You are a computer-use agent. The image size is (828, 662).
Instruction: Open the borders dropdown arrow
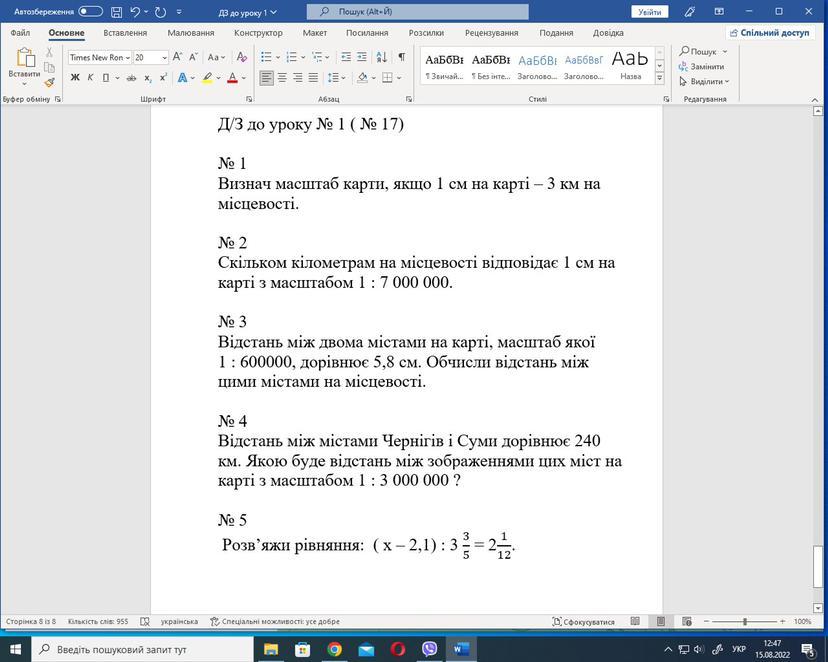click(399, 78)
